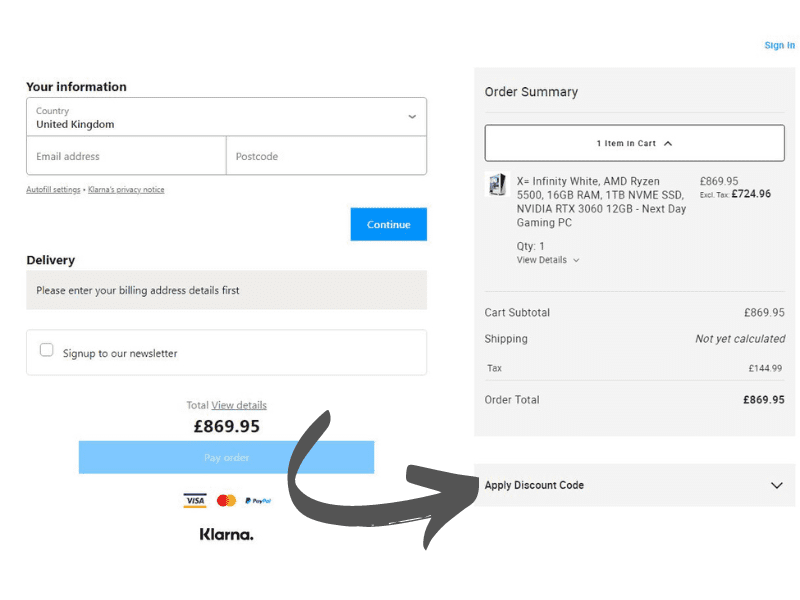Click the X= Infinity White product title

point(600,202)
